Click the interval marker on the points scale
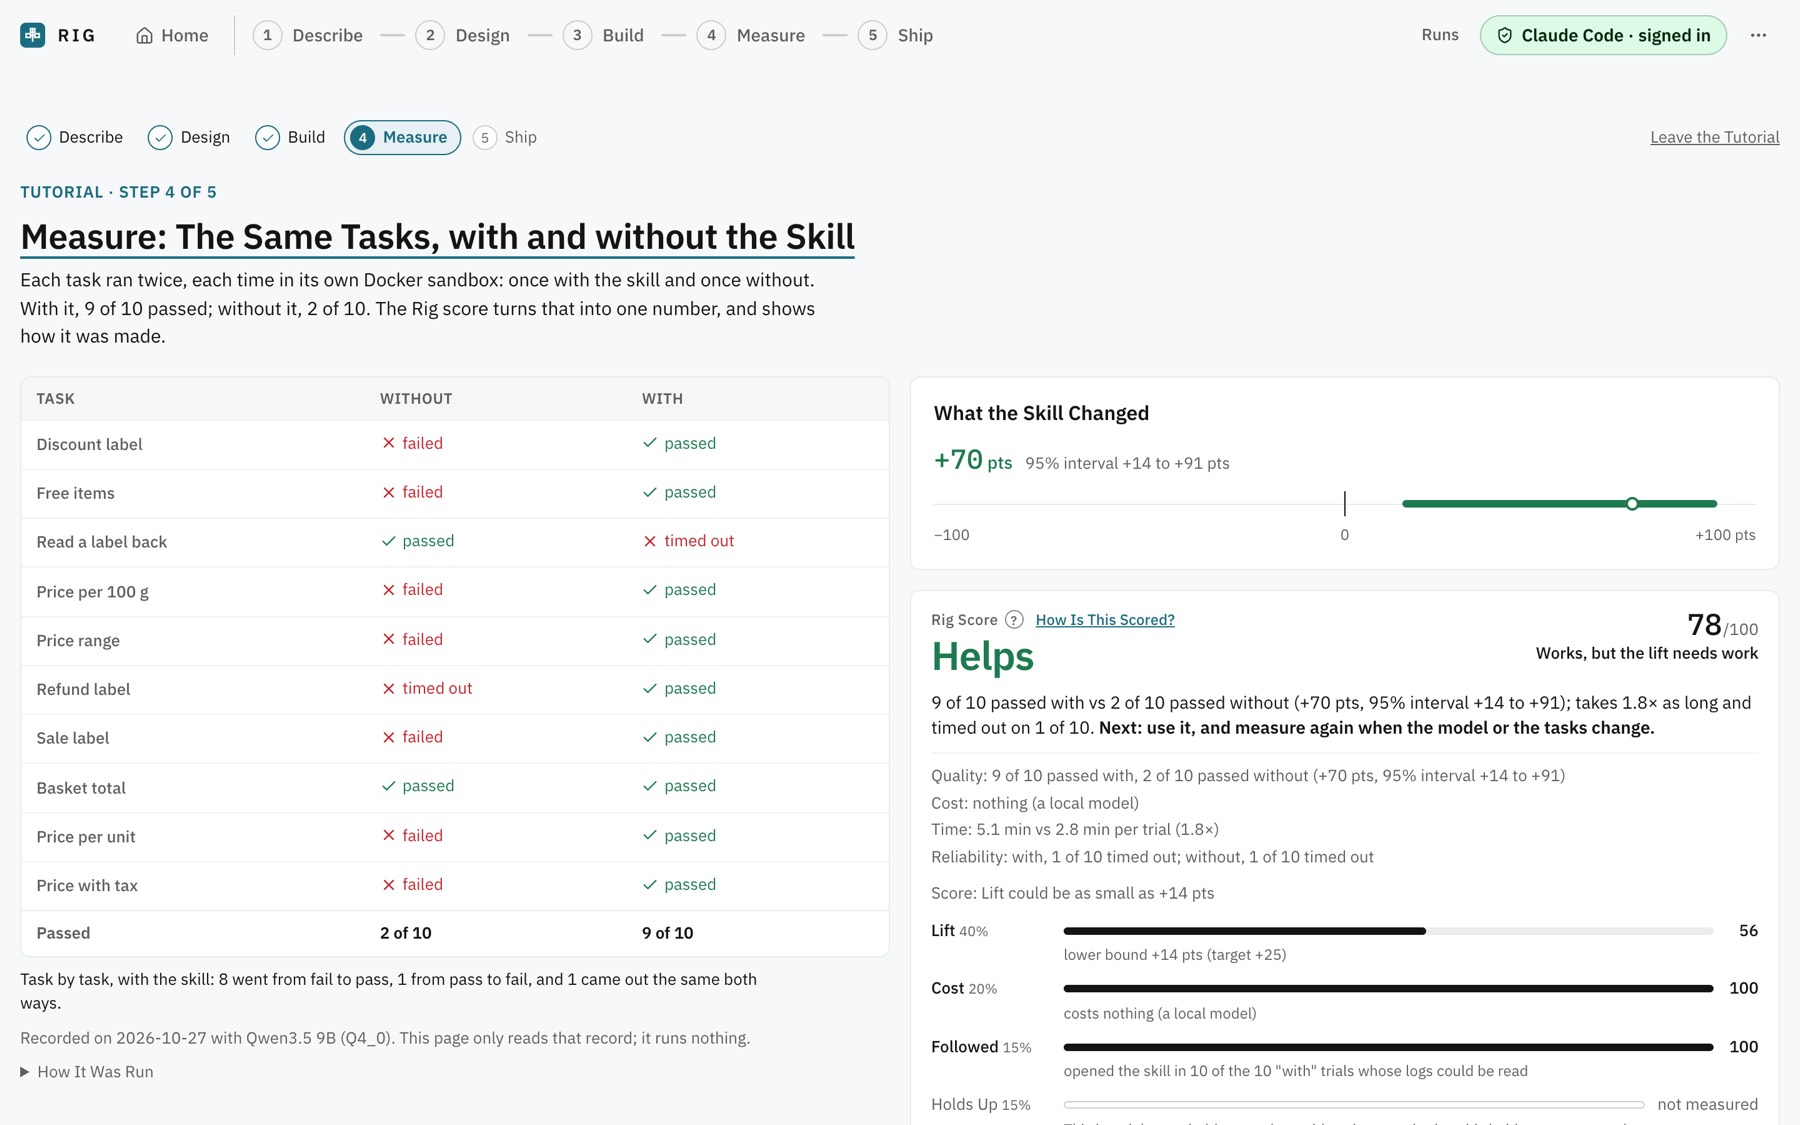The width and height of the screenshot is (1800, 1125). [1632, 504]
